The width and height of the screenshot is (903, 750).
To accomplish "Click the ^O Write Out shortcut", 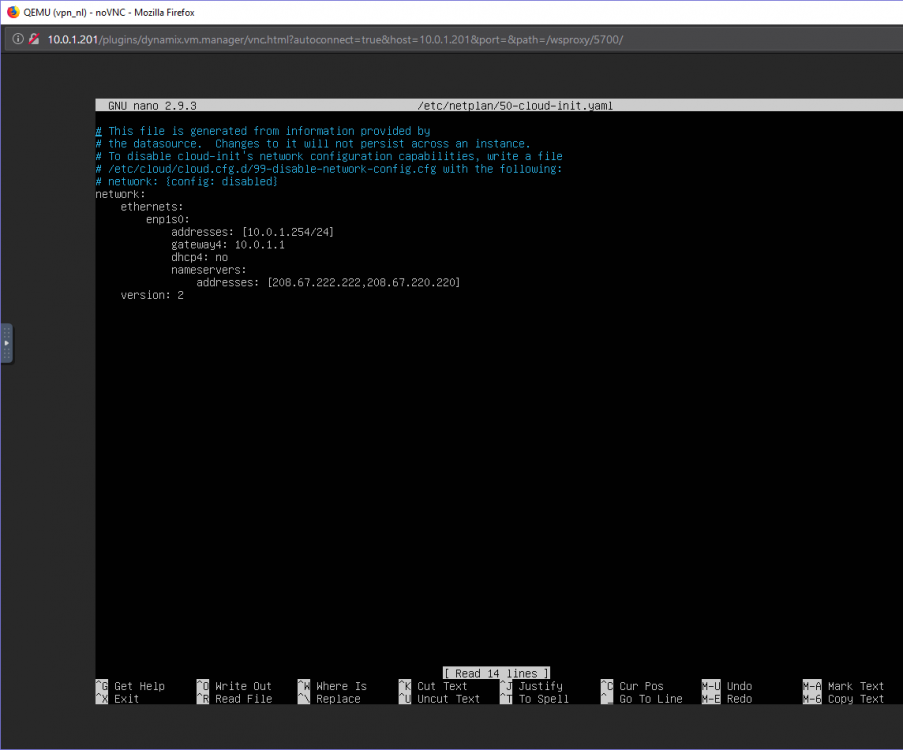I will coord(234,686).
